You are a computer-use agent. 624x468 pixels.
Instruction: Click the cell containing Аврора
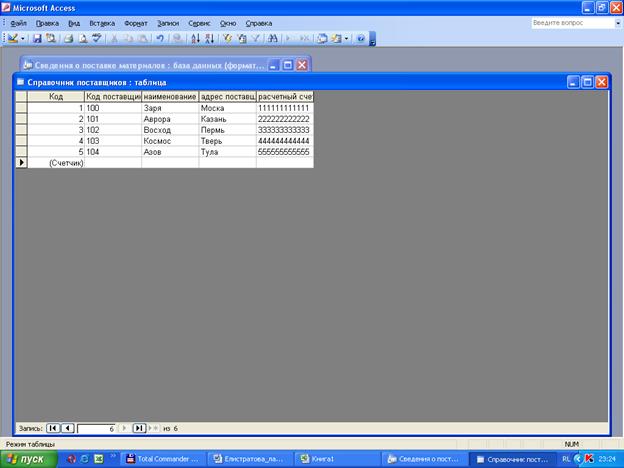[x=170, y=119]
